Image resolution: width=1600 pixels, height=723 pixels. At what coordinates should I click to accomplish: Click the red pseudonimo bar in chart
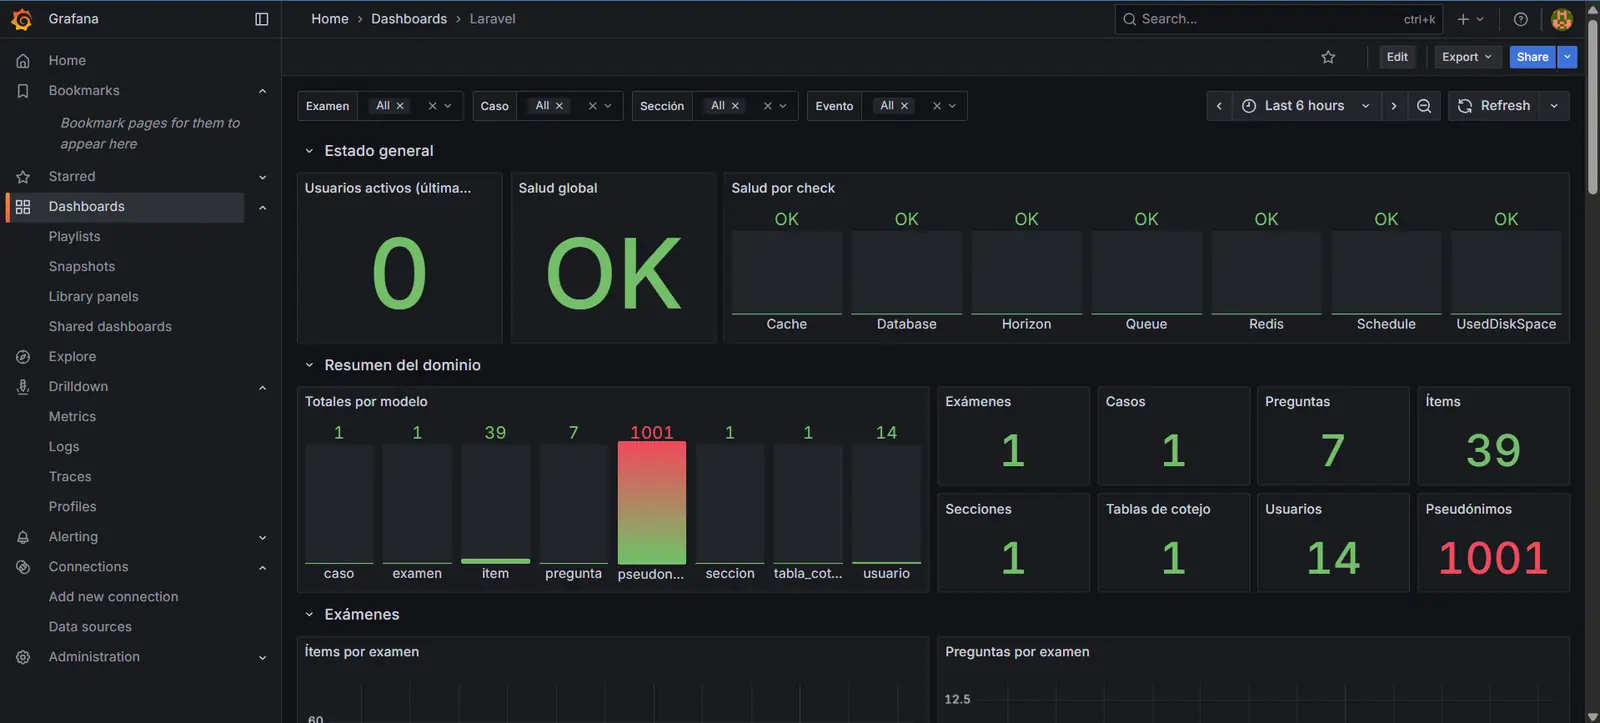coord(652,503)
